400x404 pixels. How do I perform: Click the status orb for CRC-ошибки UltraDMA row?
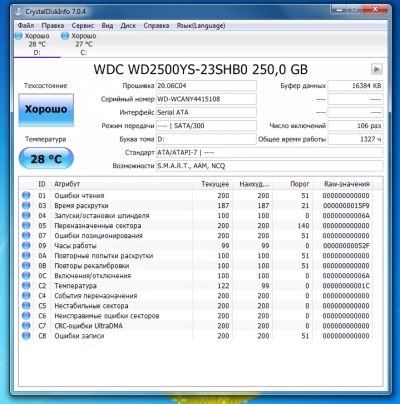(26, 325)
